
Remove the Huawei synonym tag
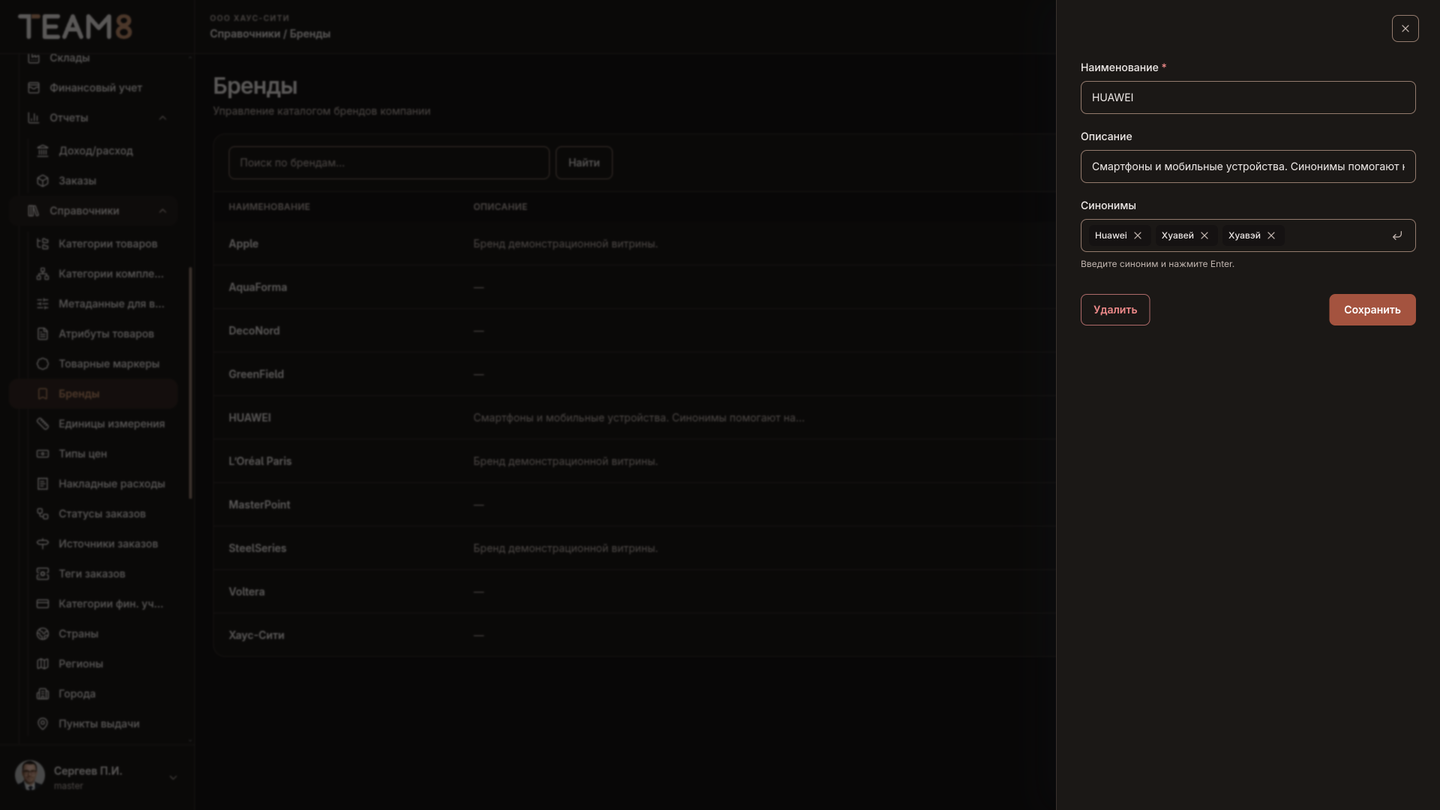pyautogui.click(x=1138, y=236)
